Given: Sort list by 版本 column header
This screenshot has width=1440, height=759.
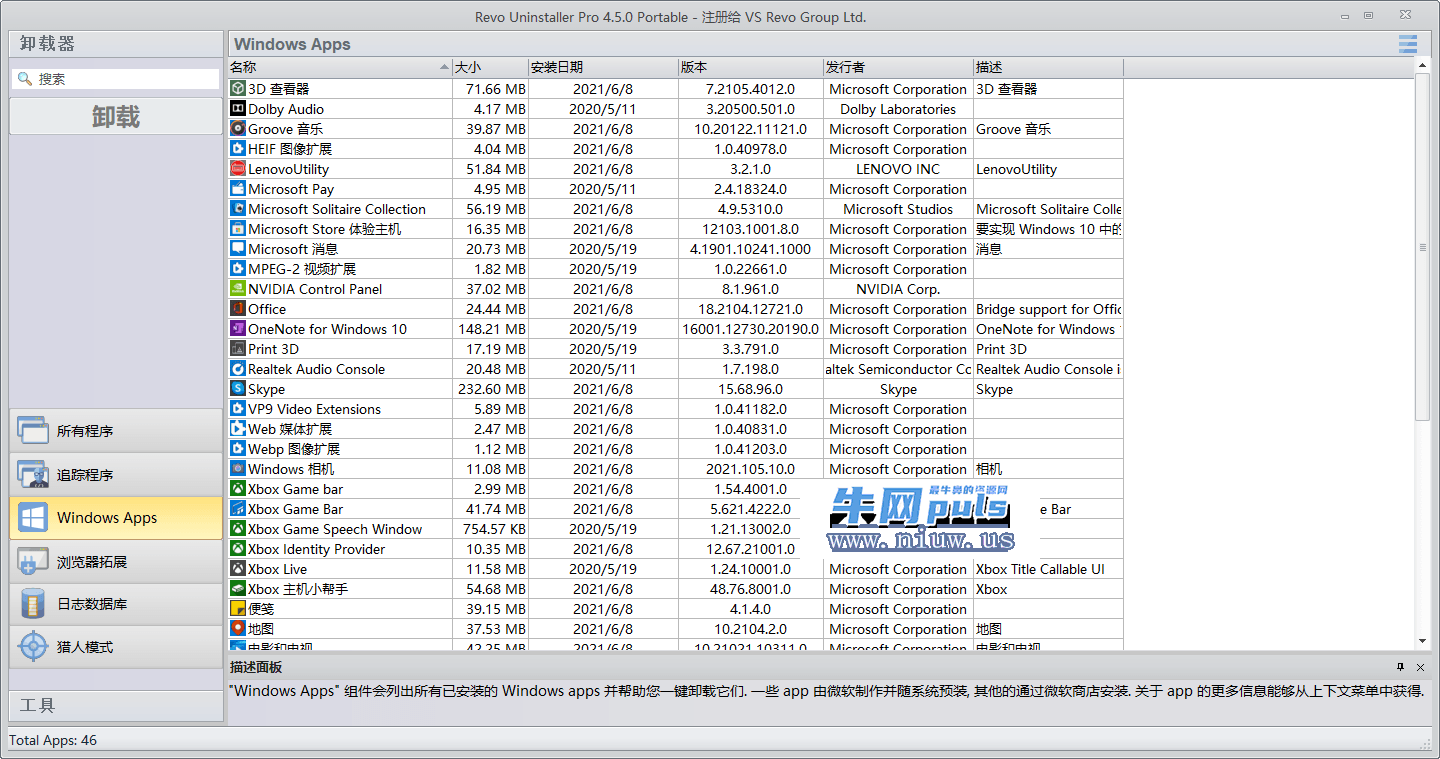Looking at the screenshot, I should (x=750, y=67).
